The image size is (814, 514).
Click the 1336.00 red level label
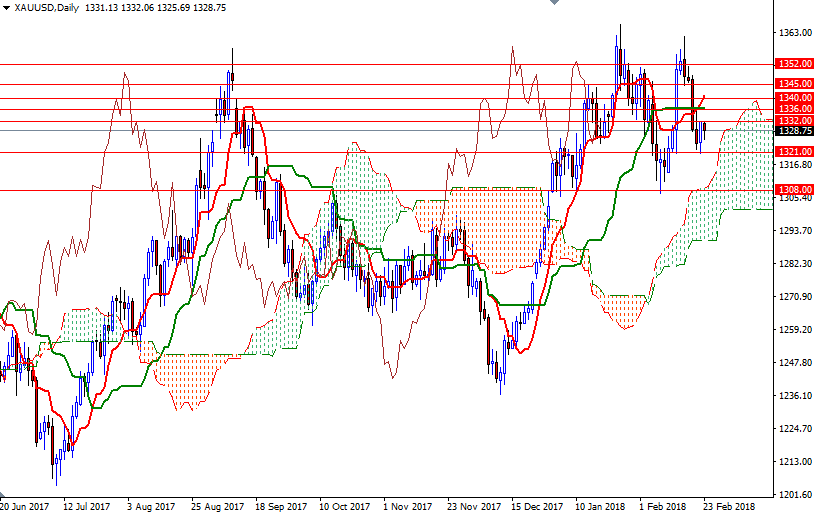tap(794, 109)
